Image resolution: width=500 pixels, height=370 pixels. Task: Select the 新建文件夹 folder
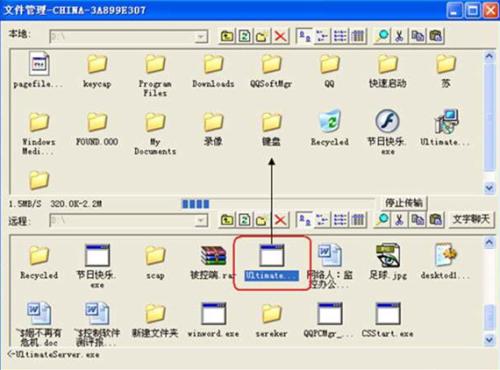tap(155, 320)
